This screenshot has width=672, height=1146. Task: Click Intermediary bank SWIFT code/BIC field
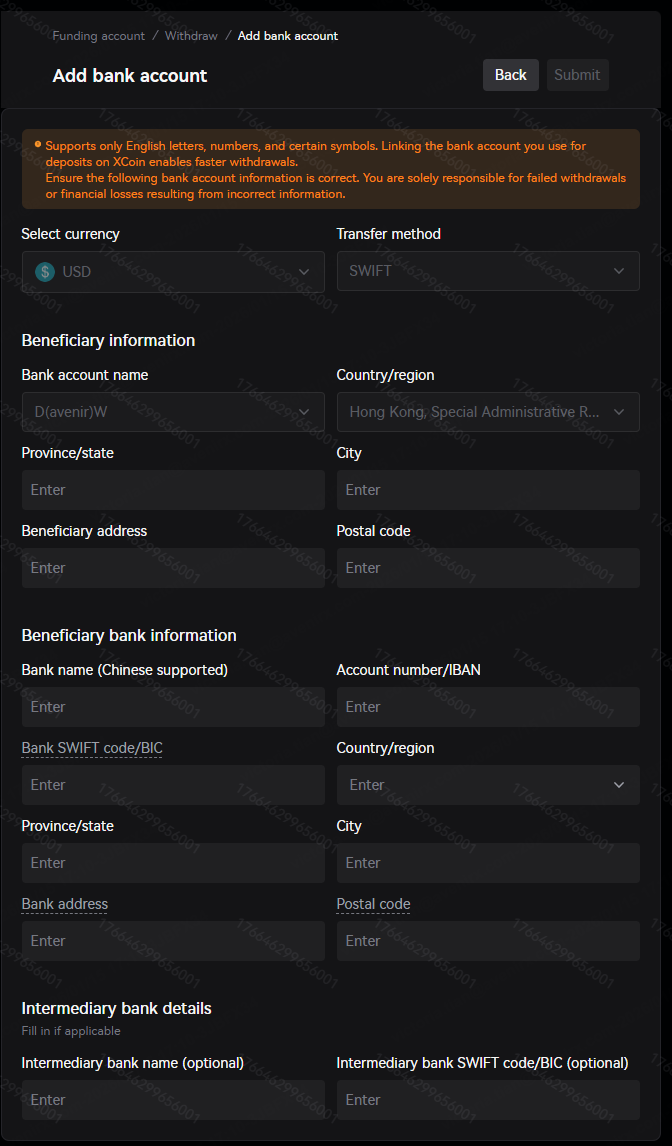488,1100
